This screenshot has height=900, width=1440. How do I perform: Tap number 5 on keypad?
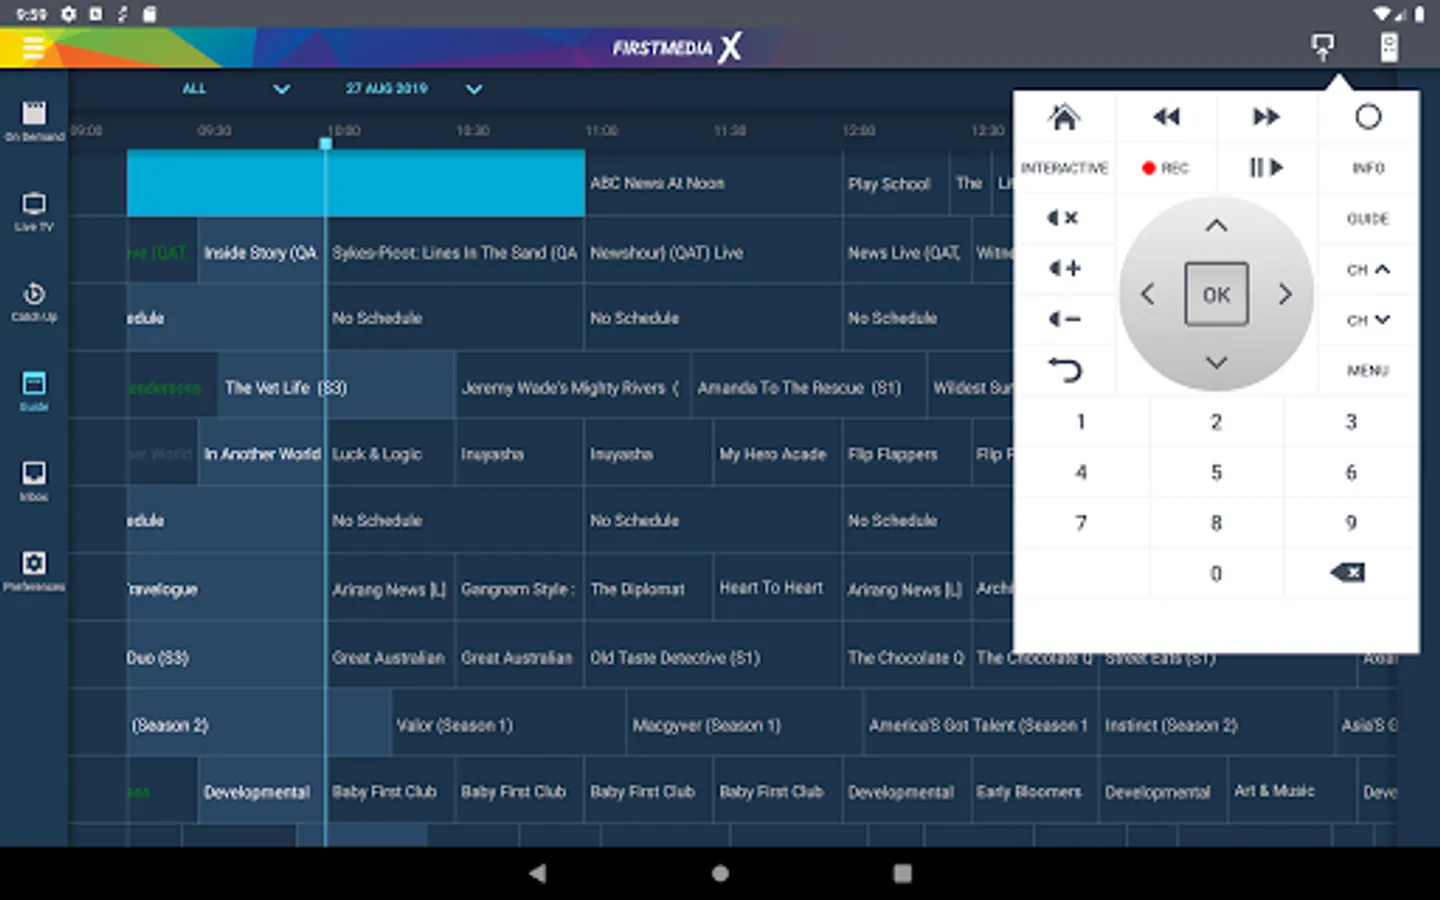coord(1216,472)
